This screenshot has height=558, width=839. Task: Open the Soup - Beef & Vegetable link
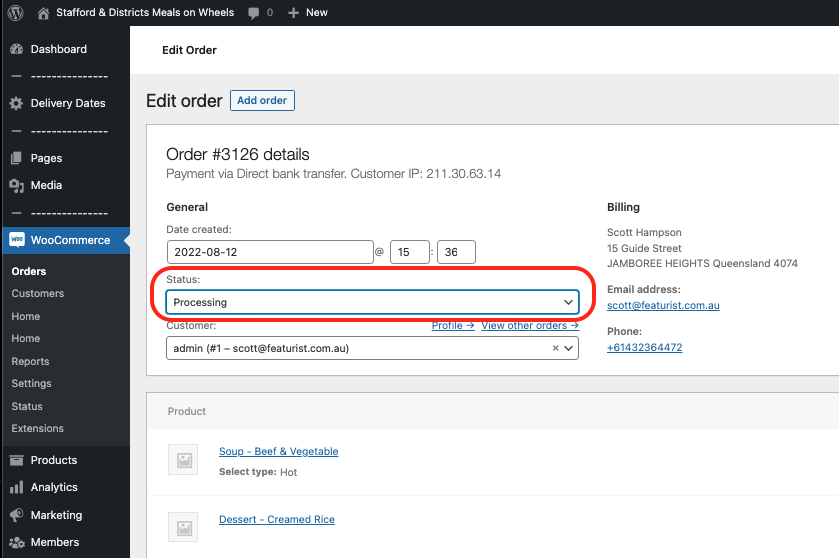[278, 452]
